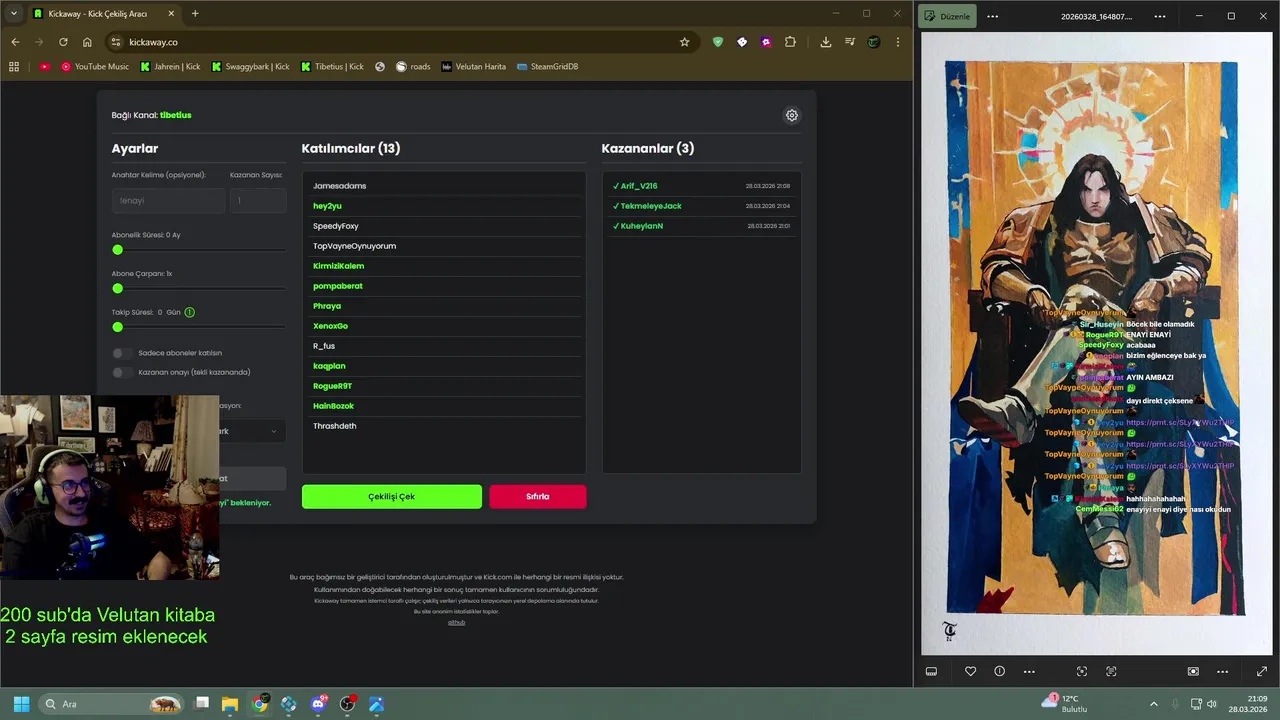Toggle Sadece aboneler katılsın switch

tap(122, 353)
